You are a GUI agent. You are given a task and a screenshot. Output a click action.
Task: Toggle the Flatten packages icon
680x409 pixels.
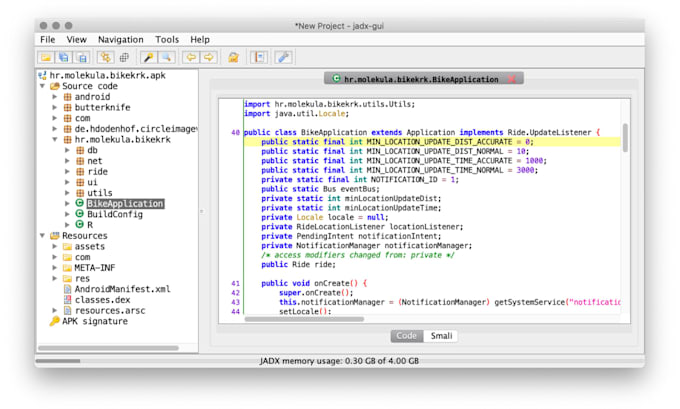point(124,57)
